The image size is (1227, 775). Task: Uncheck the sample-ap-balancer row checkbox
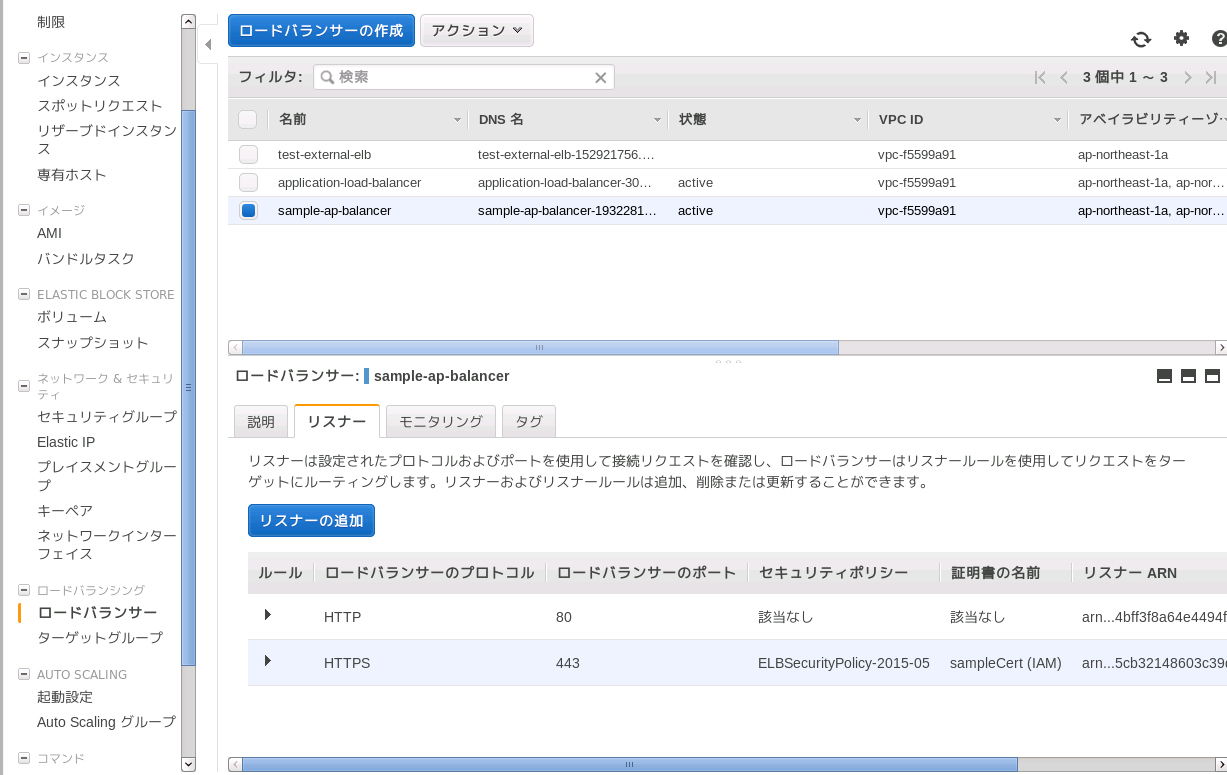pos(248,211)
